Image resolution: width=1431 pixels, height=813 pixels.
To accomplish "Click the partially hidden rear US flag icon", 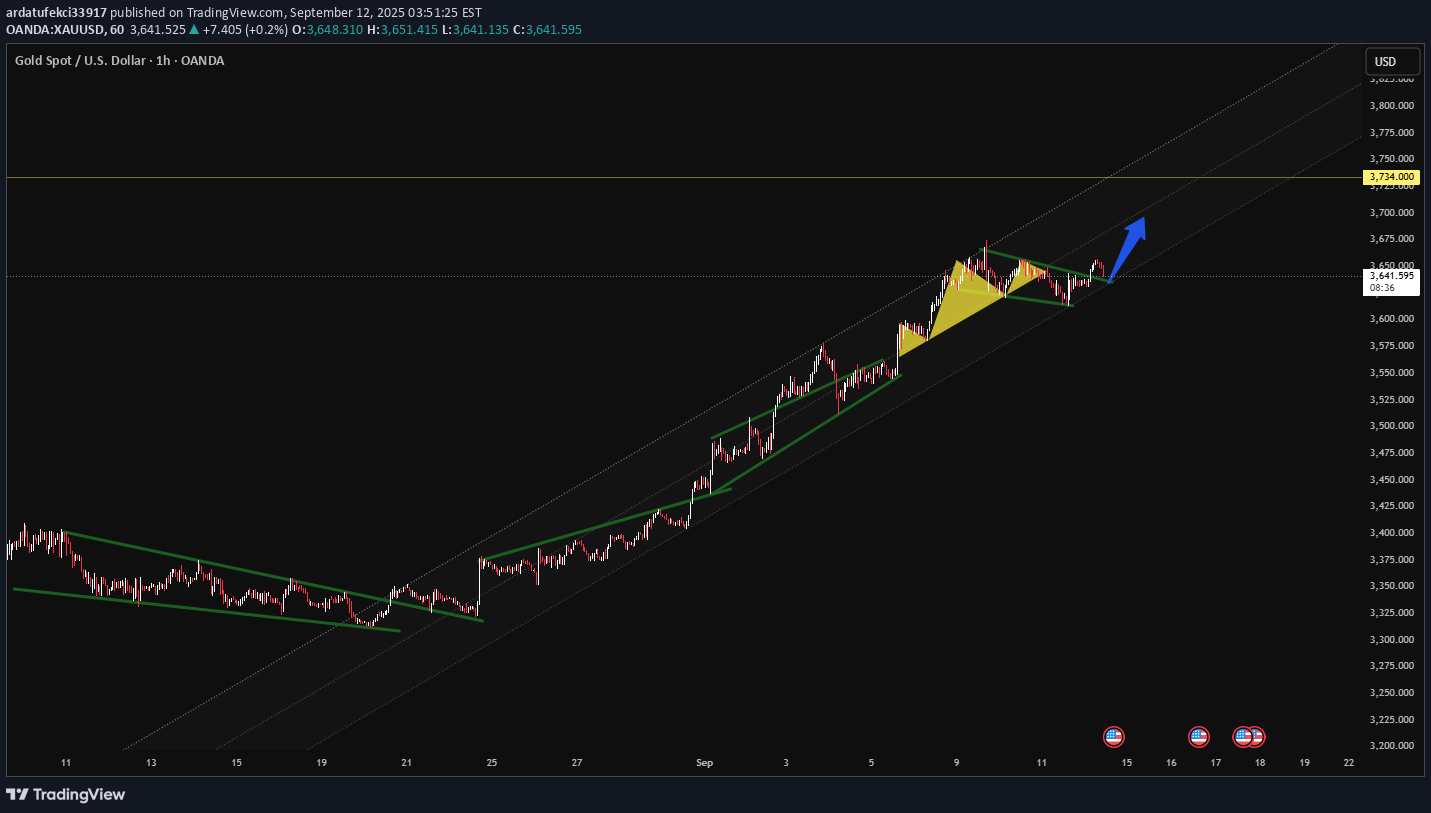I will coord(1258,737).
